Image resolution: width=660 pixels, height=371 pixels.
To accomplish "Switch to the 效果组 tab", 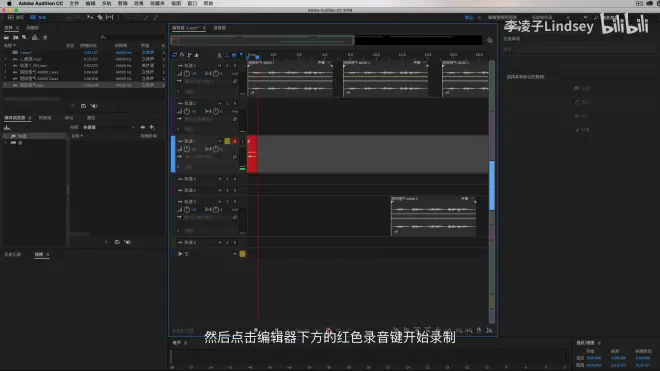I will 45,118.
